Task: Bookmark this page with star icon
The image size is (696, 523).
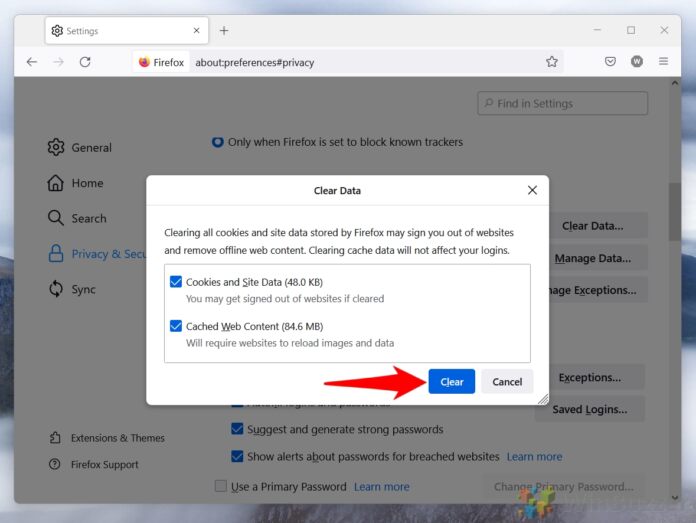Action: (552, 62)
